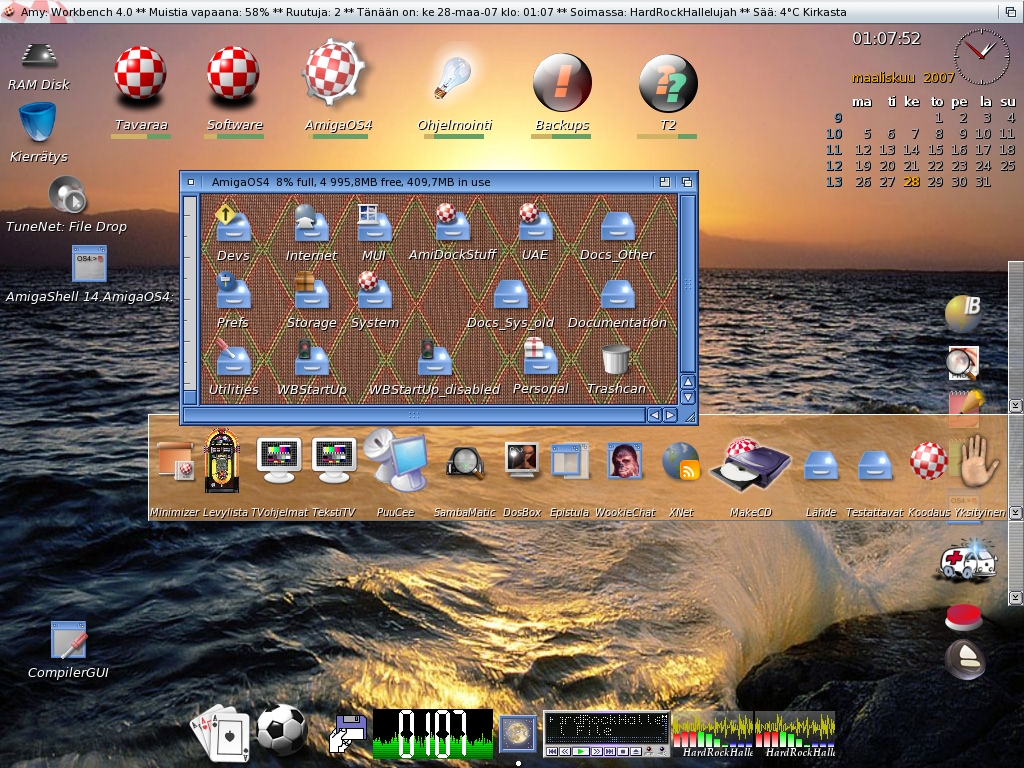The width and height of the screenshot is (1024, 768).
Task: Open SambaMatic in the dock
Action: pyautogui.click(x=465, y=462)
